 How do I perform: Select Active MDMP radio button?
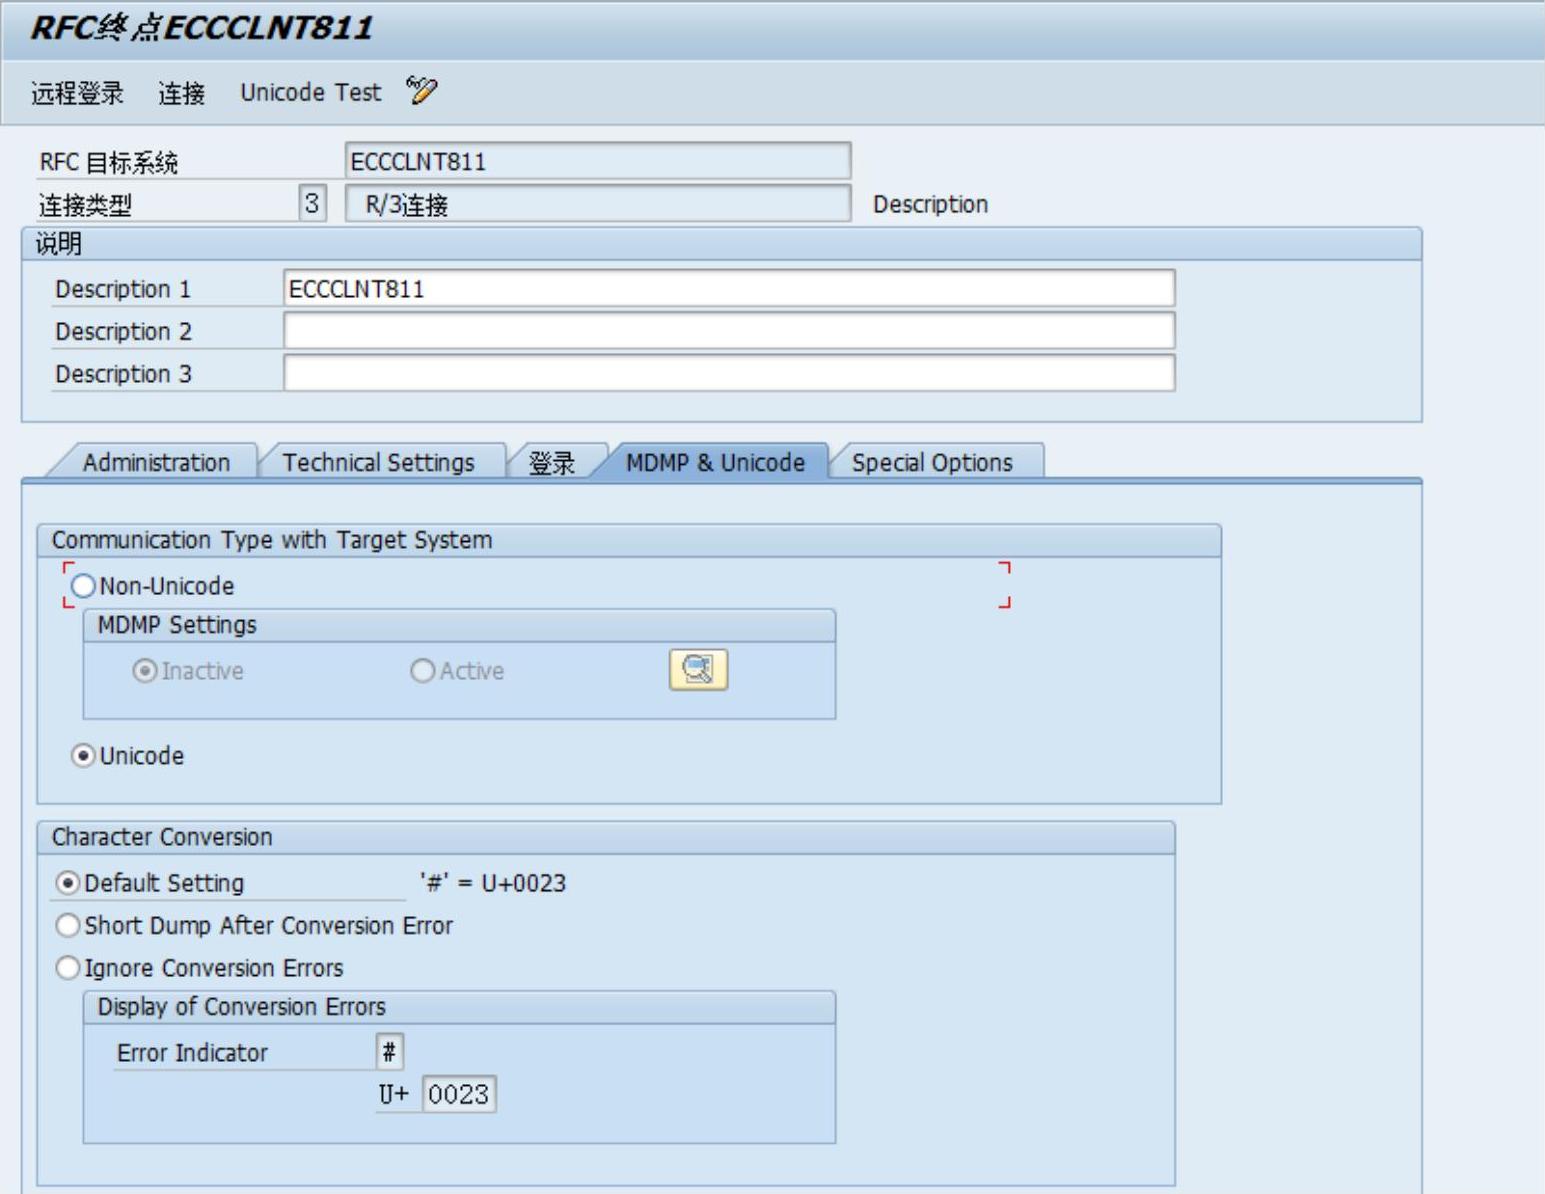click(x=423, y=671)
